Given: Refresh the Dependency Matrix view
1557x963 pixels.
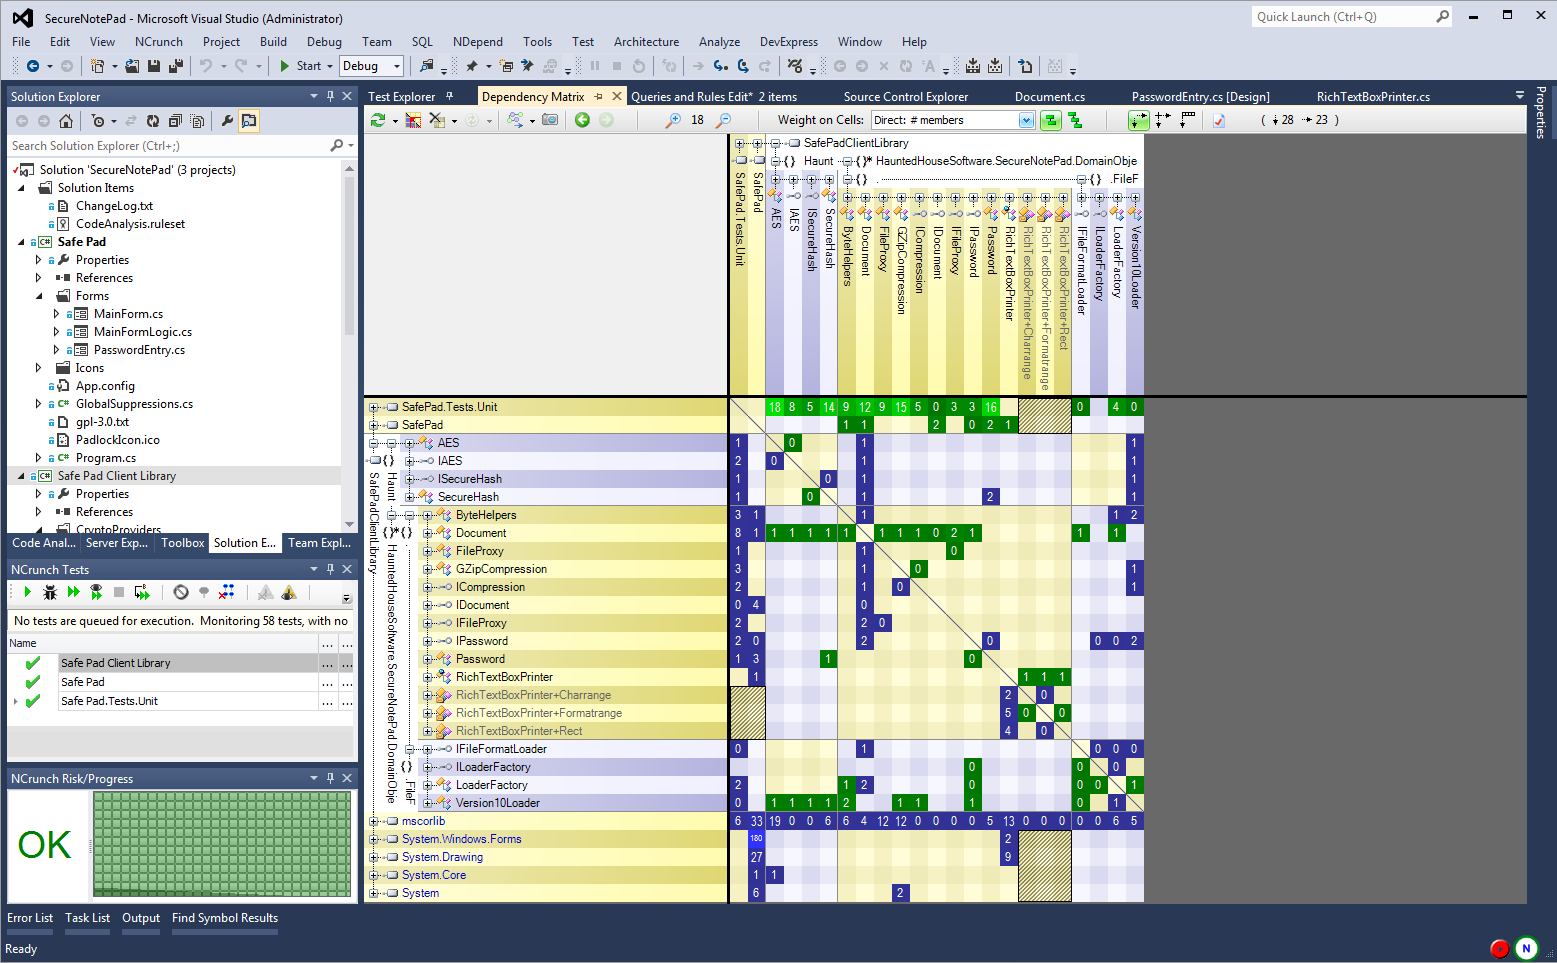Looking at the screenshot, I should (x=379, y=119).
